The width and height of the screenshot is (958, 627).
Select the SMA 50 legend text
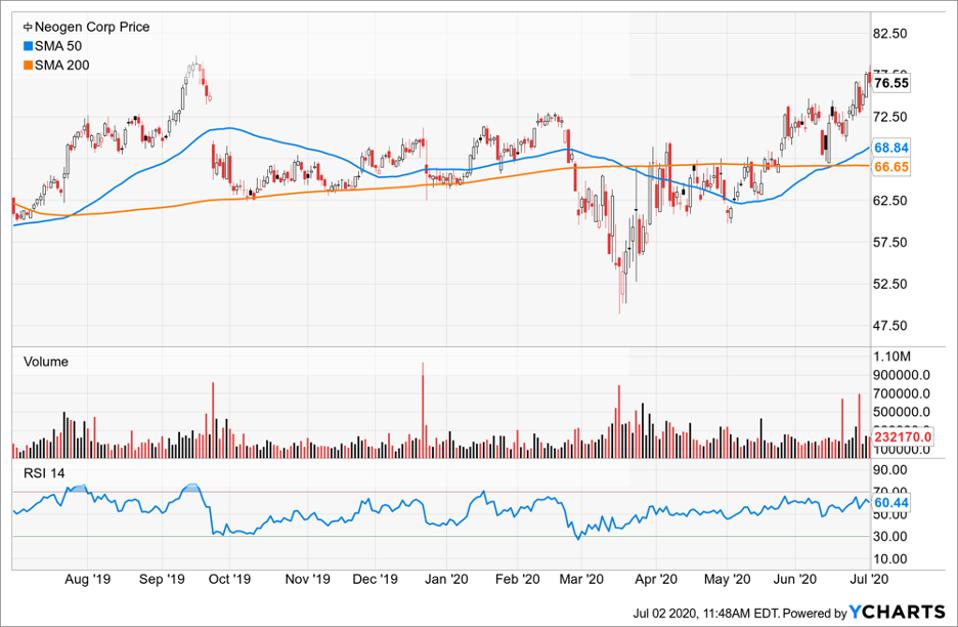pos(58,46)
